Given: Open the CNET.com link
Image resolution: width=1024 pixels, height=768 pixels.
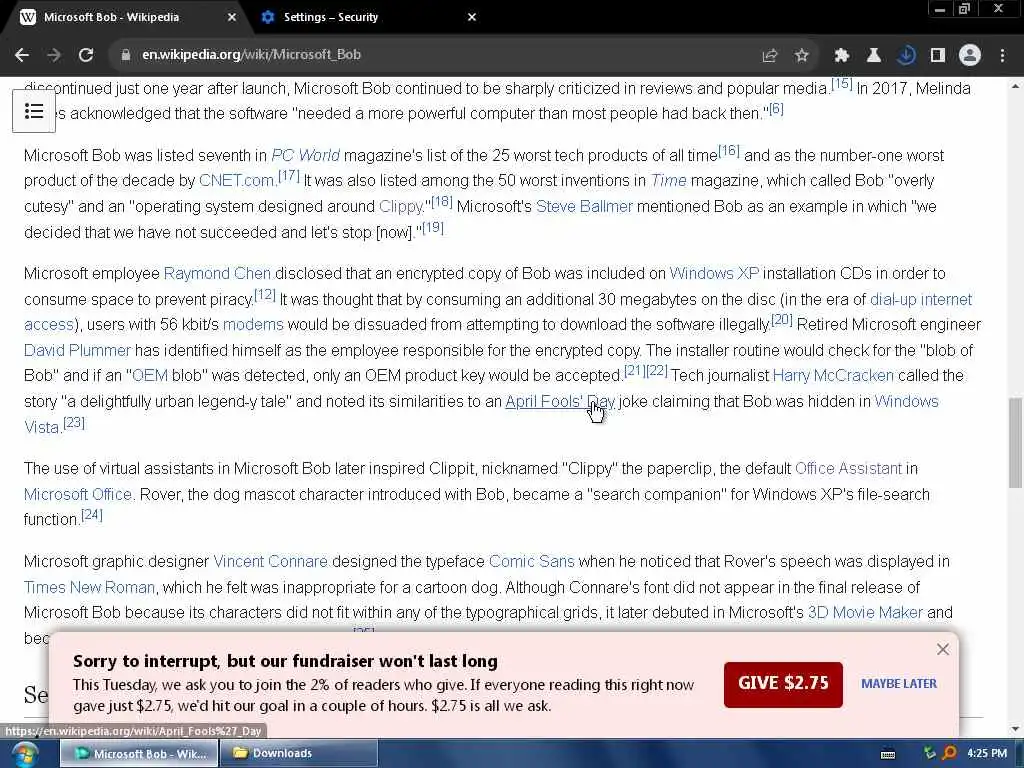Looking at the screenshot, I should pos(236,181).
